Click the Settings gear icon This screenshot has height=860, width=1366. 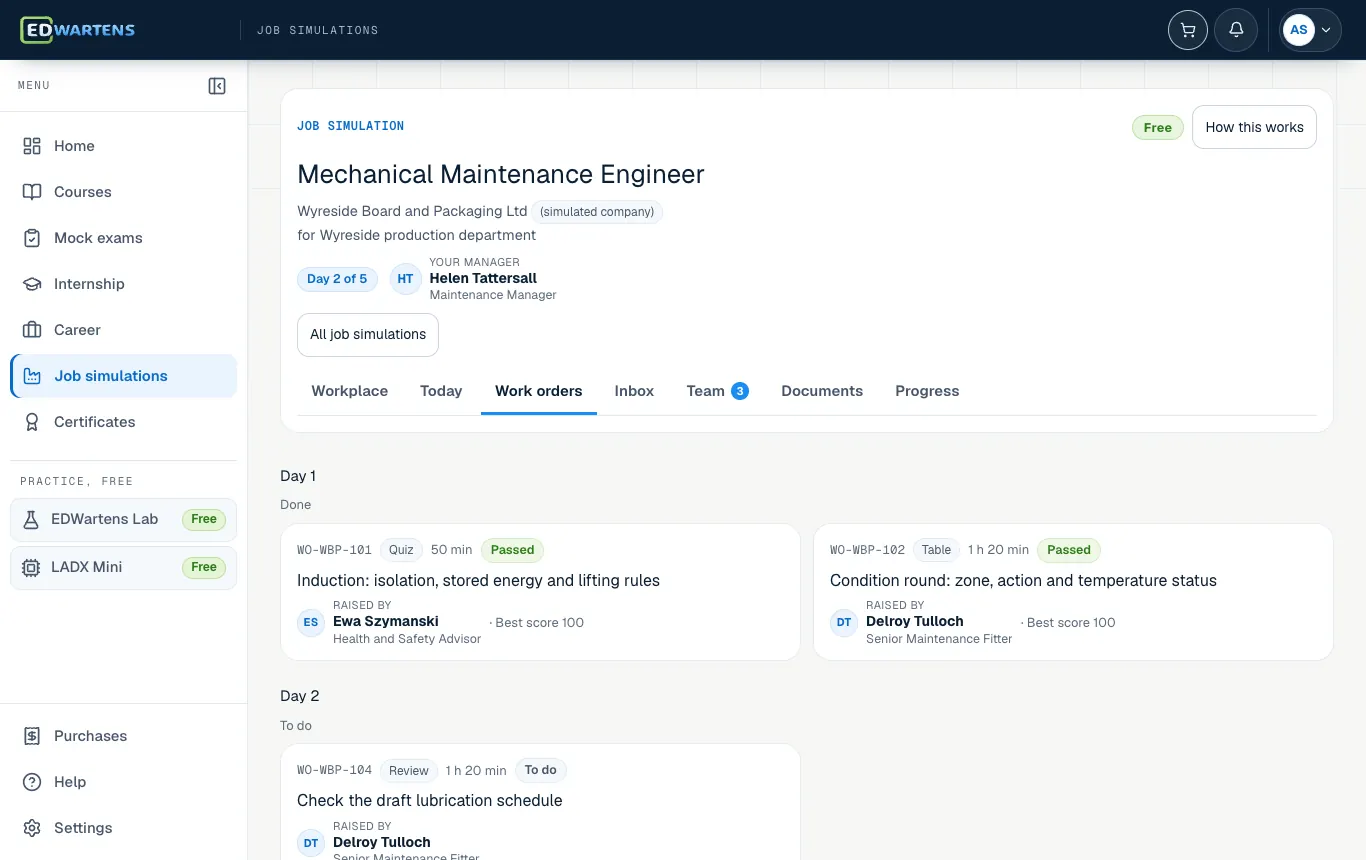(32, 828)
